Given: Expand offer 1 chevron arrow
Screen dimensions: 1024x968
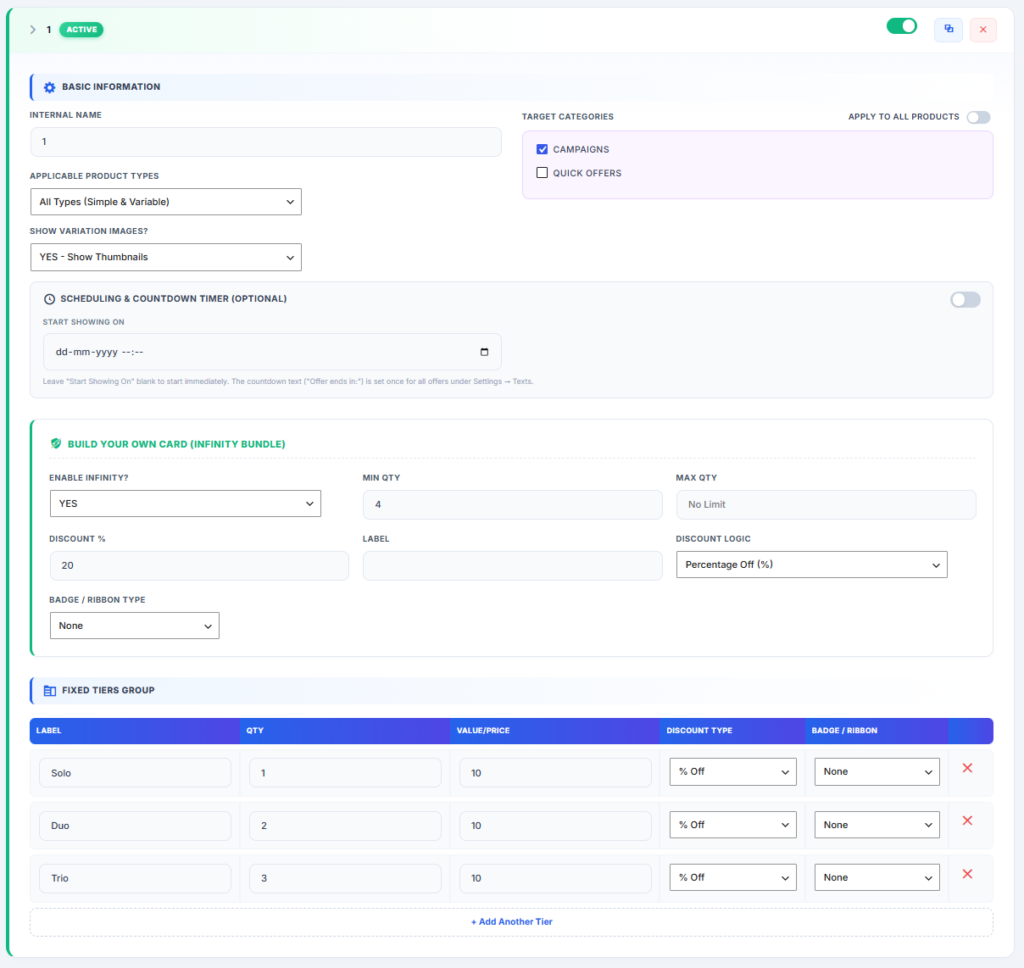Looking at the screenshot, I should (33, 29).
